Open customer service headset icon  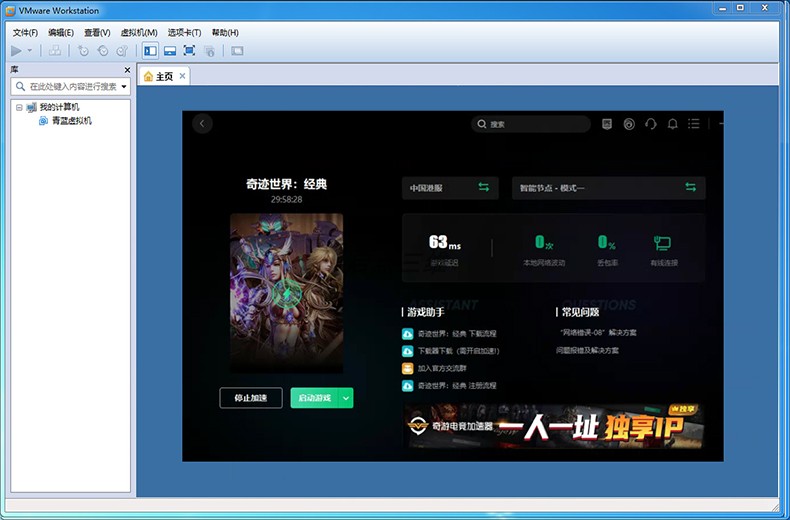point(650,124)
